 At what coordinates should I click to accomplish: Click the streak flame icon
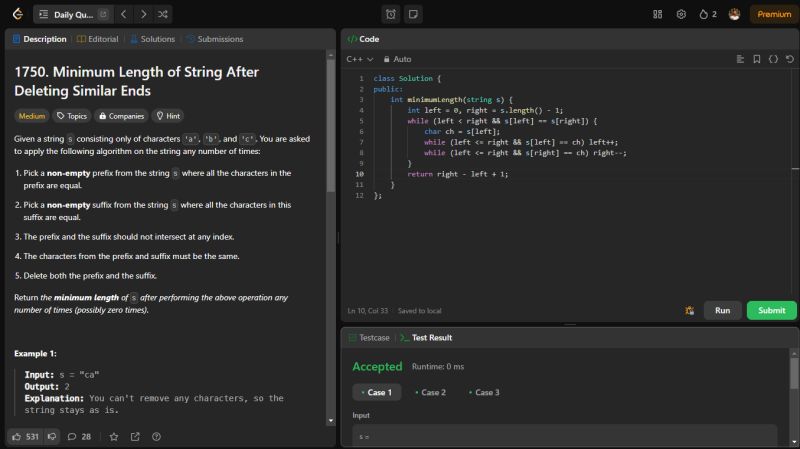coord(705,14)
